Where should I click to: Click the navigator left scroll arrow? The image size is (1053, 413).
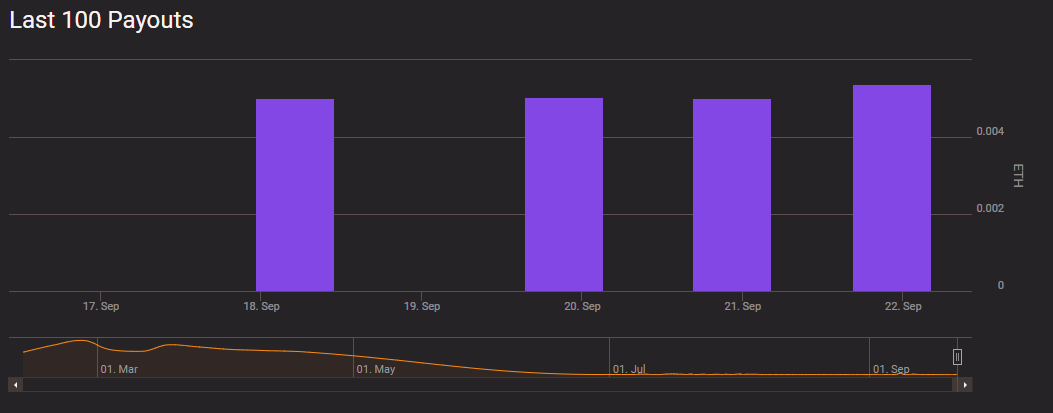click(x=15, y=385)
